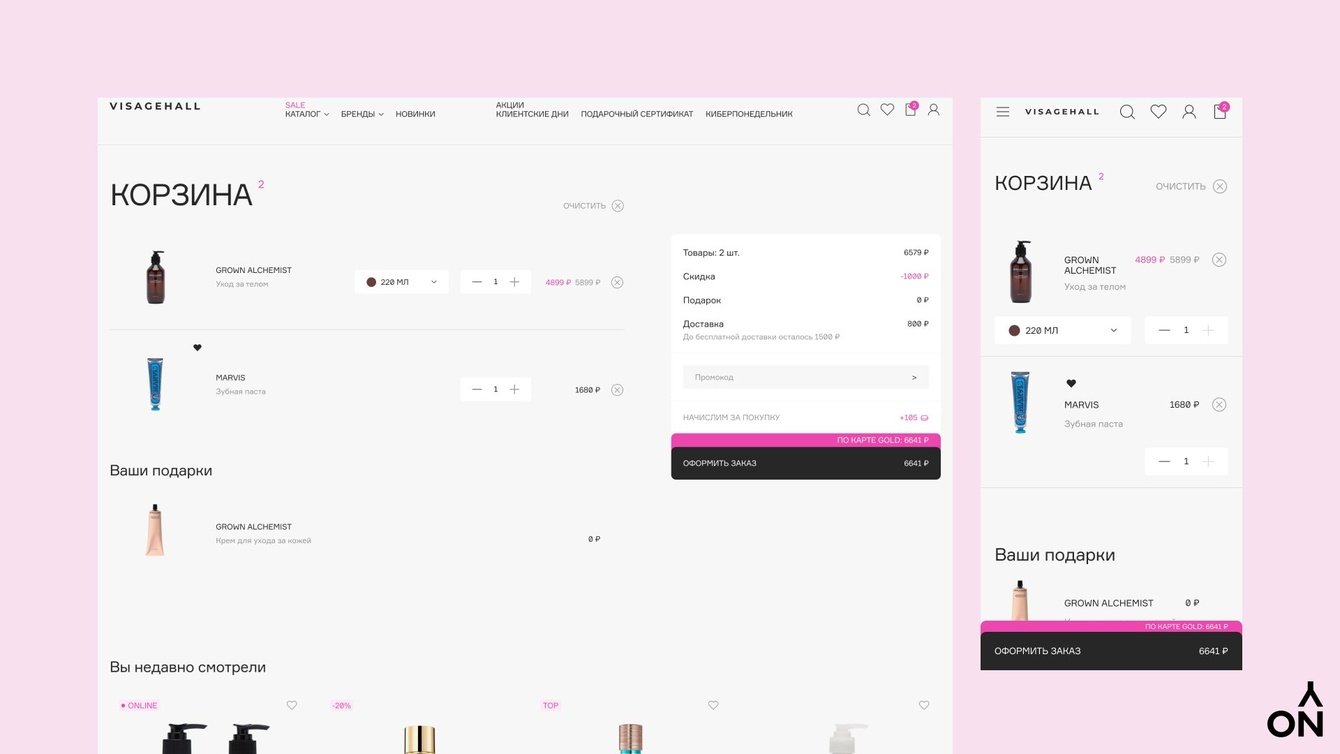Remove Marvis in the mobile cart

[x=1219, y=405]
